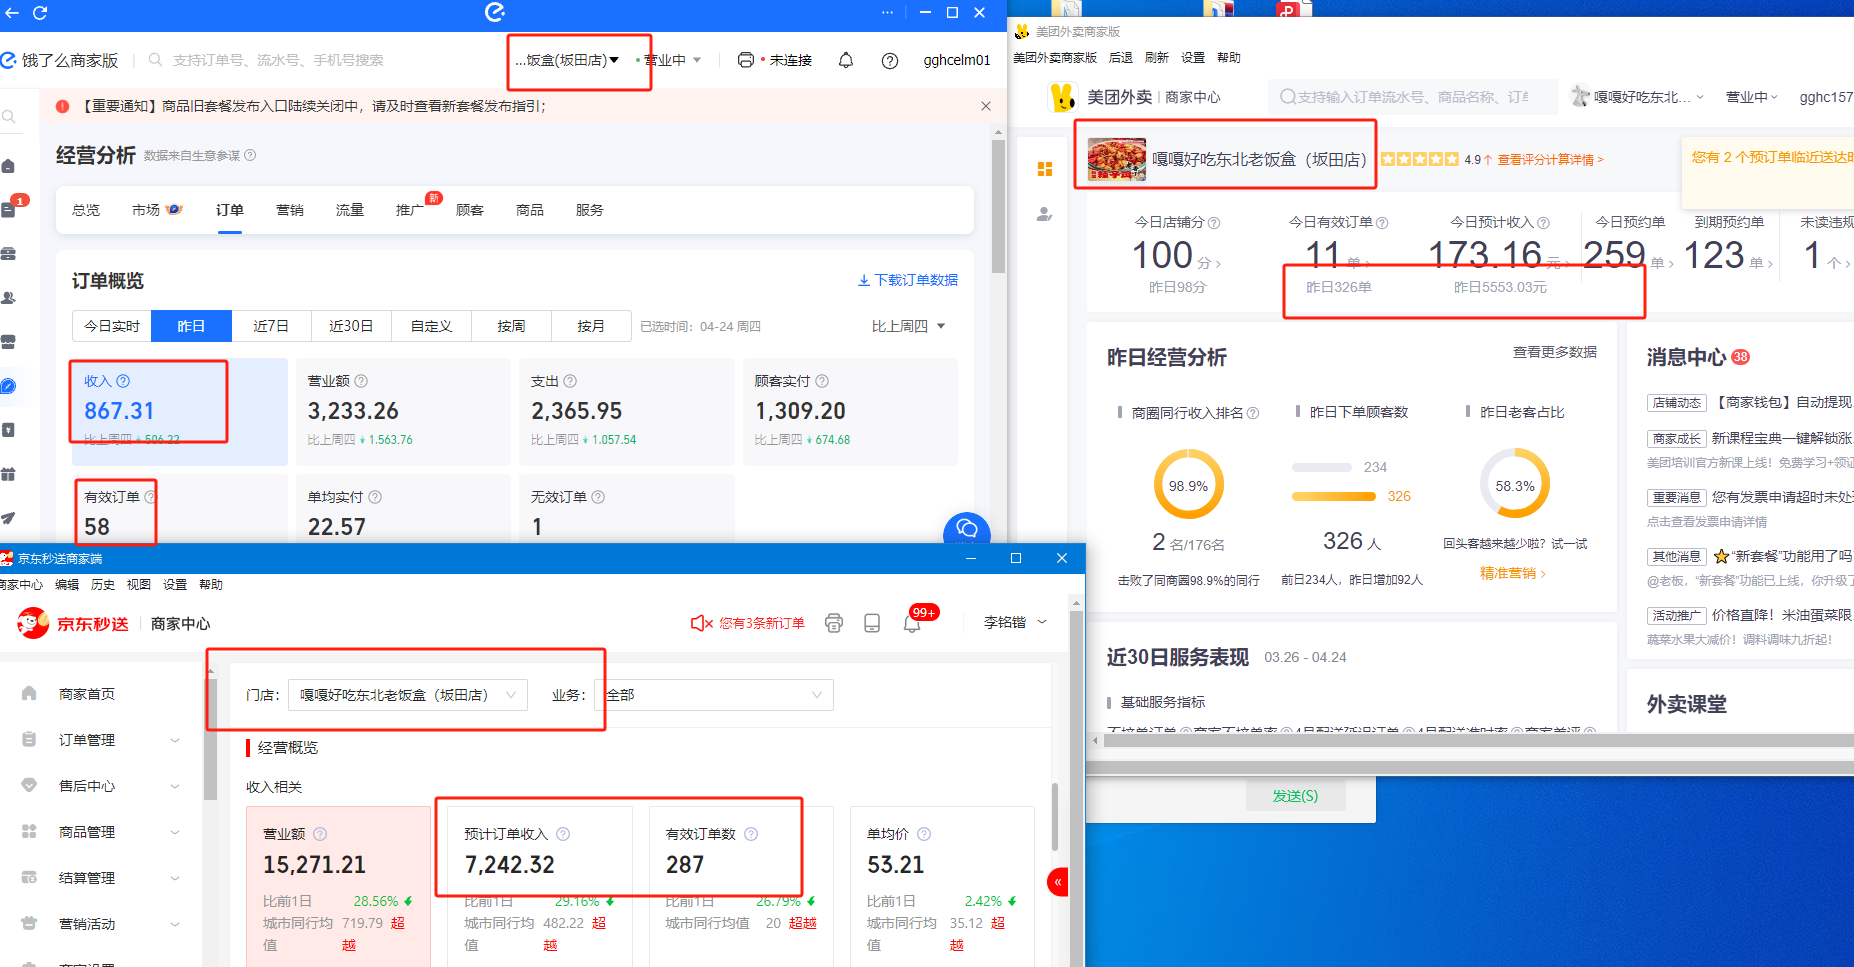Click the gift icon in Ele.me sidebar
This screenshot has width=1854, height=967.
pos(9,474)
